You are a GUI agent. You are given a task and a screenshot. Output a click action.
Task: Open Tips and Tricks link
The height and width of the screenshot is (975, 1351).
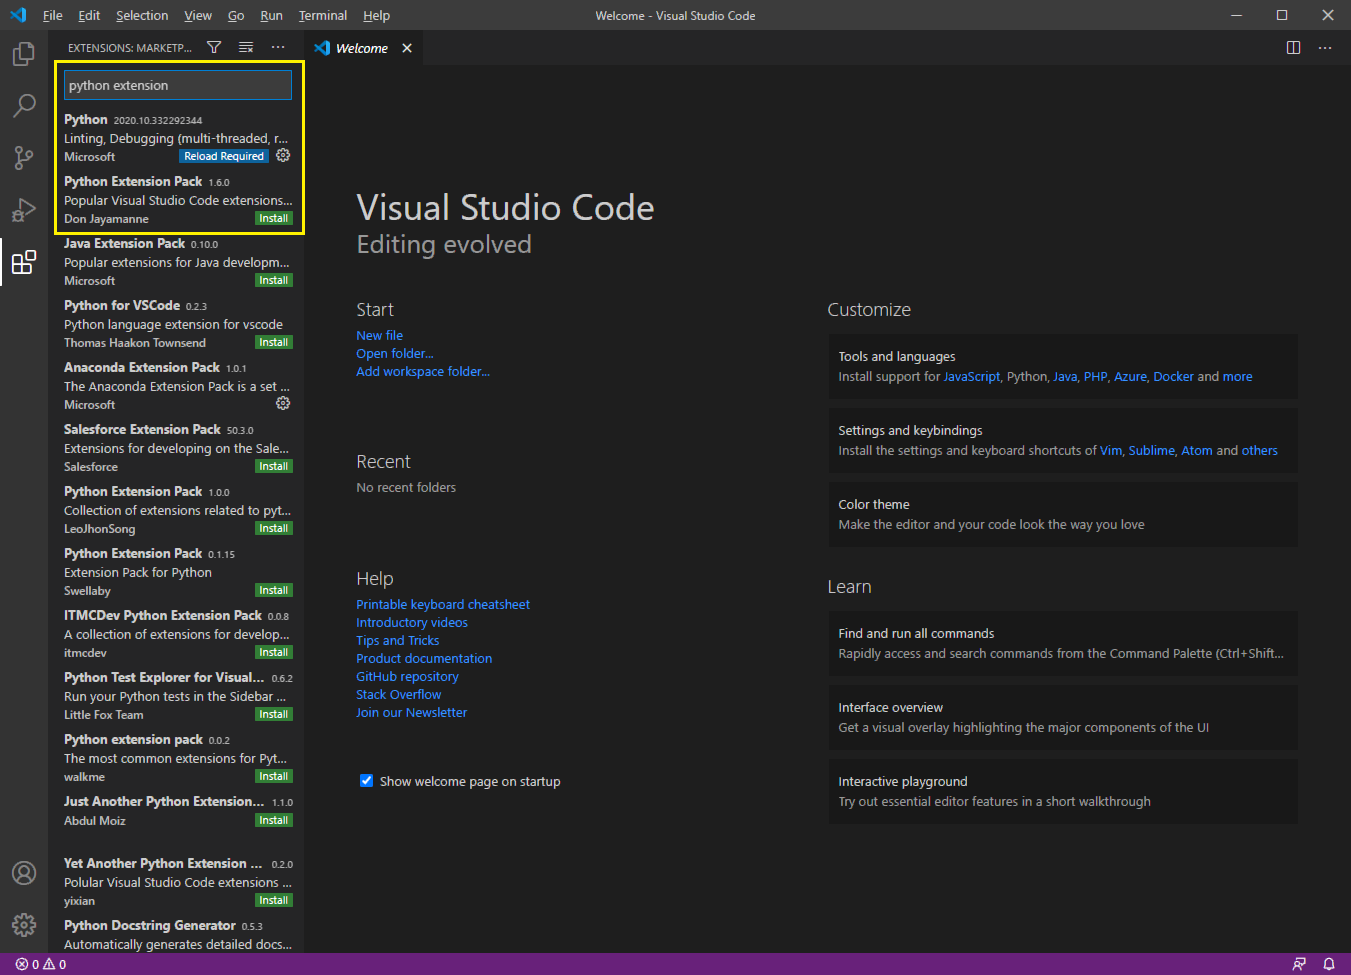click(398, 640)
